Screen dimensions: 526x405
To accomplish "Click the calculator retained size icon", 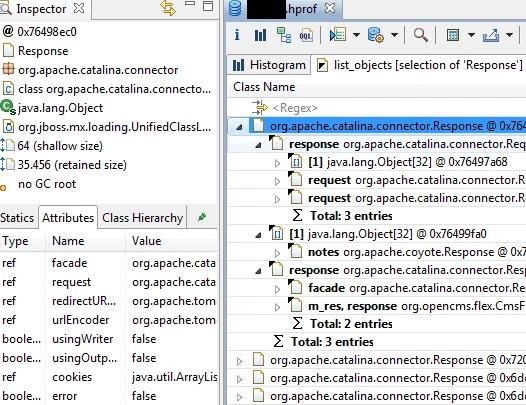I will point(453,35).
